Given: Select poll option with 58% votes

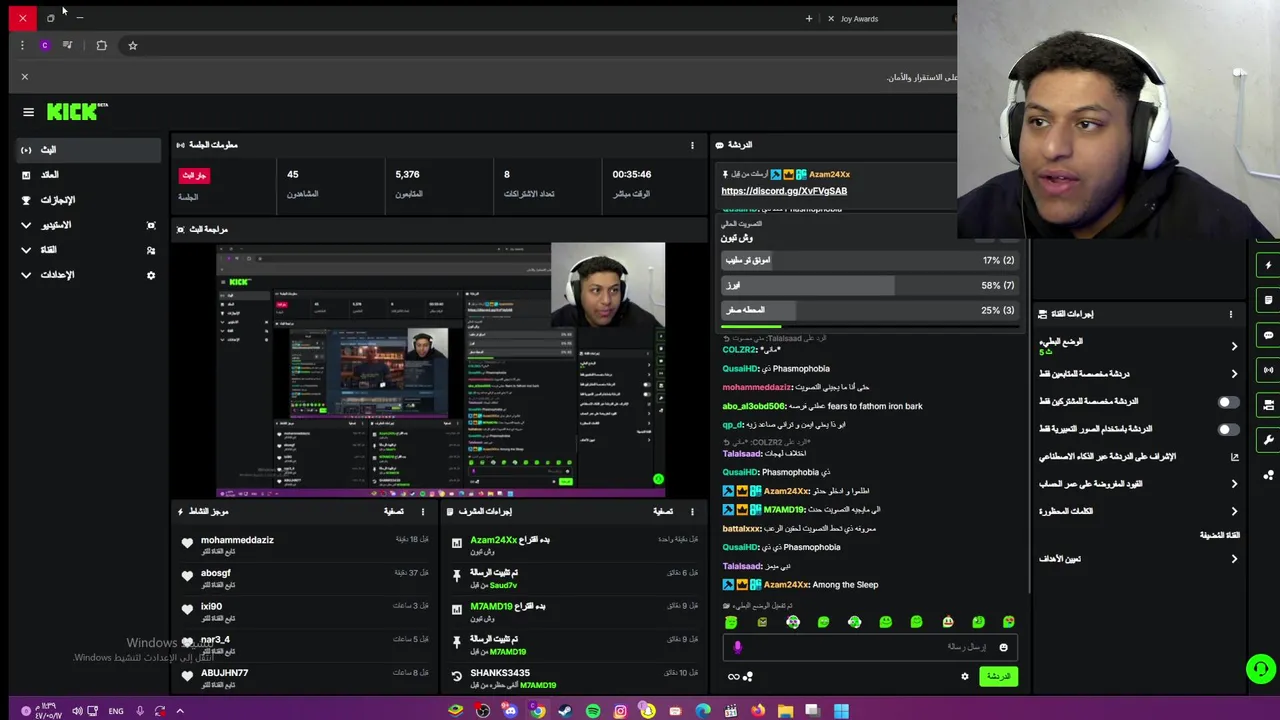Looking at the screenshot, I should (x=869, y=285).
